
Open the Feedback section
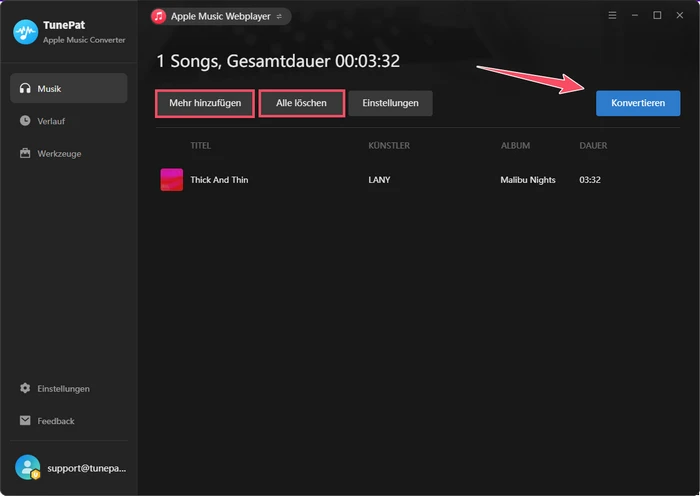pos(69,421)
